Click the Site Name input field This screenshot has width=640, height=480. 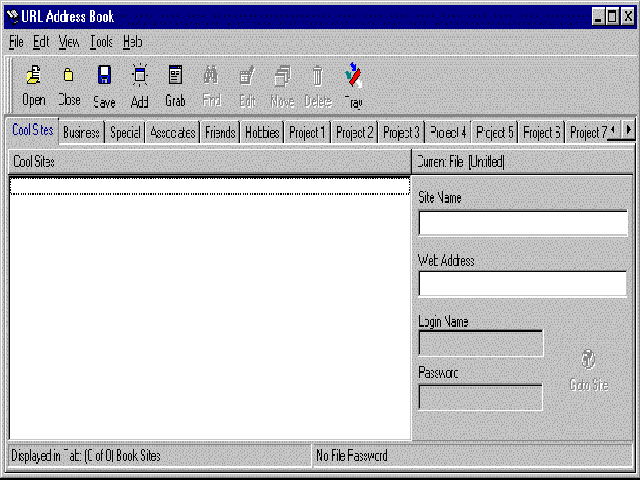pos(522,222)
